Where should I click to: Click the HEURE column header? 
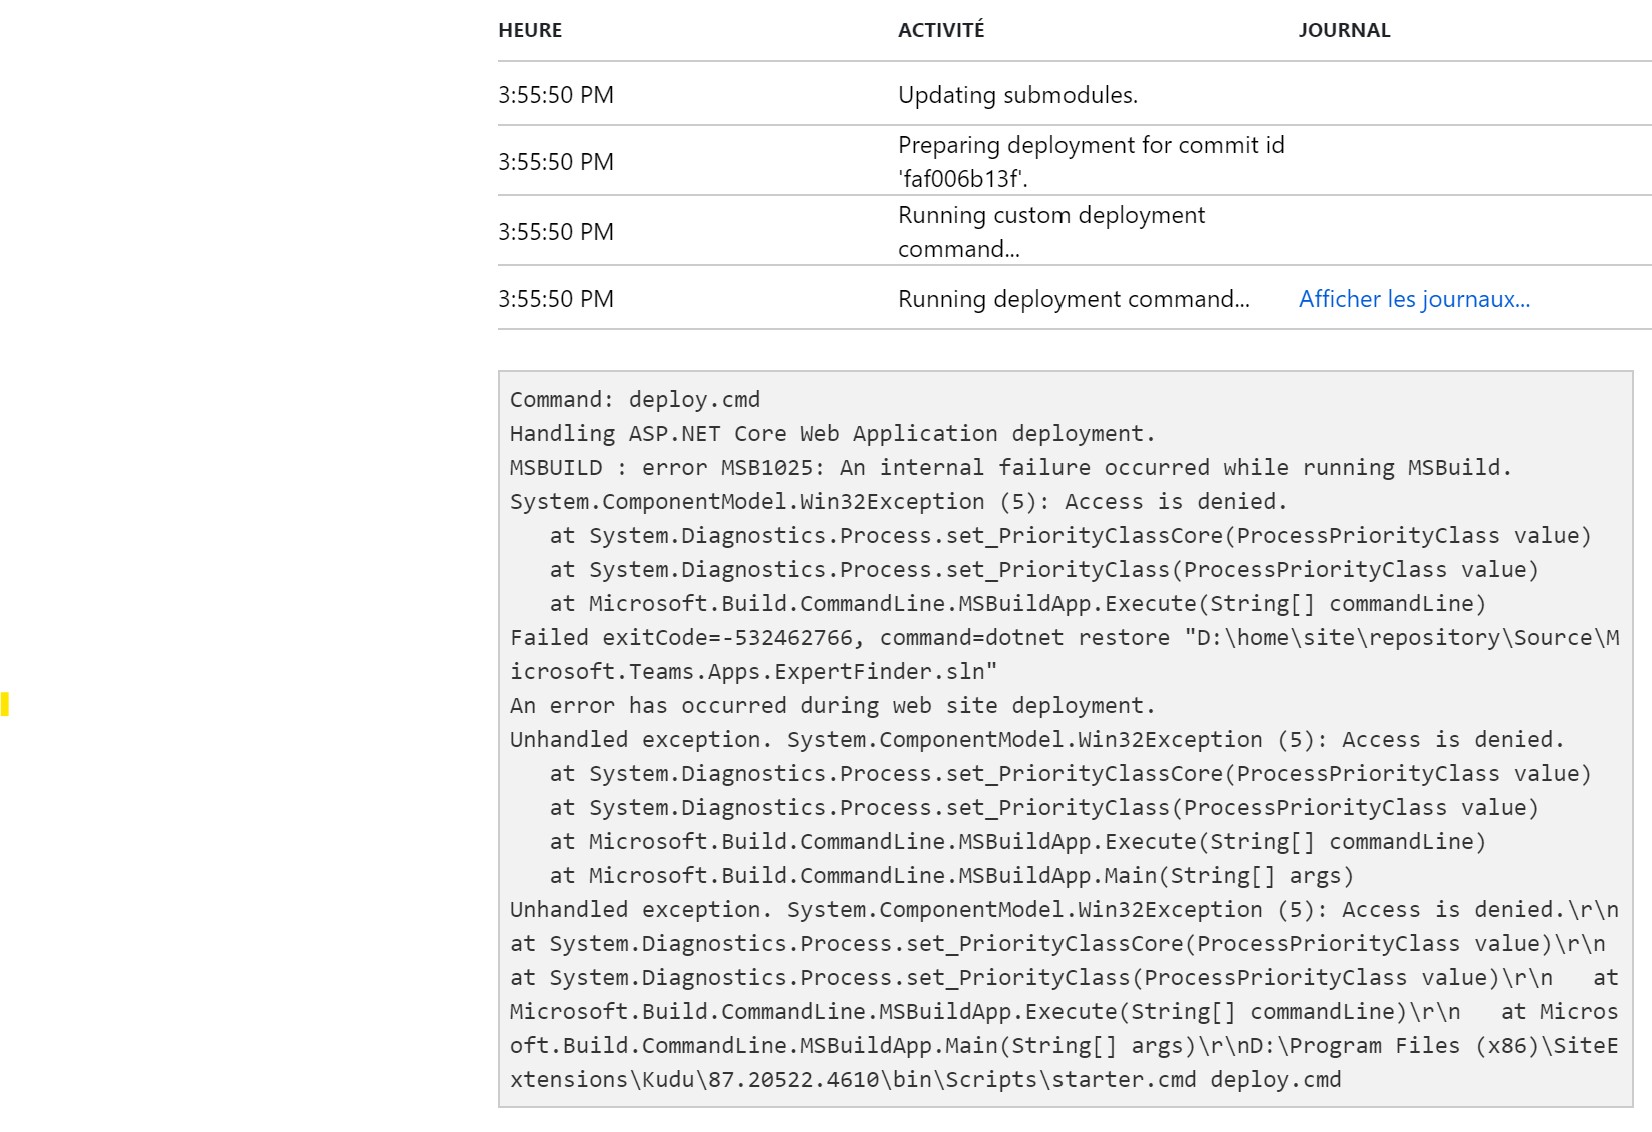pos(531,30)
